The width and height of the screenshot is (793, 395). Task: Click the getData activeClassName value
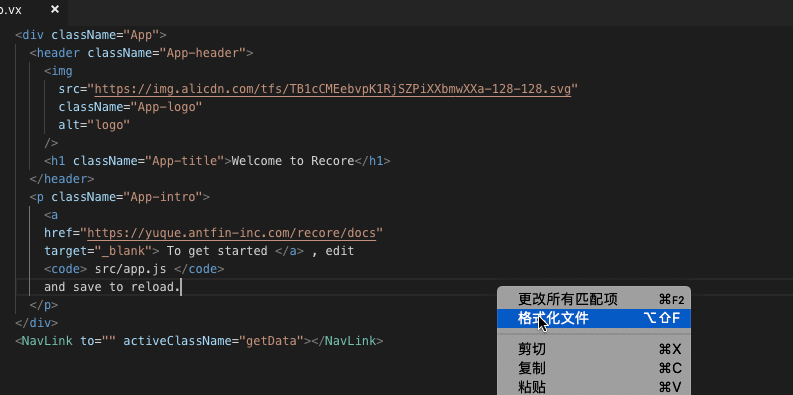[271, 341]
